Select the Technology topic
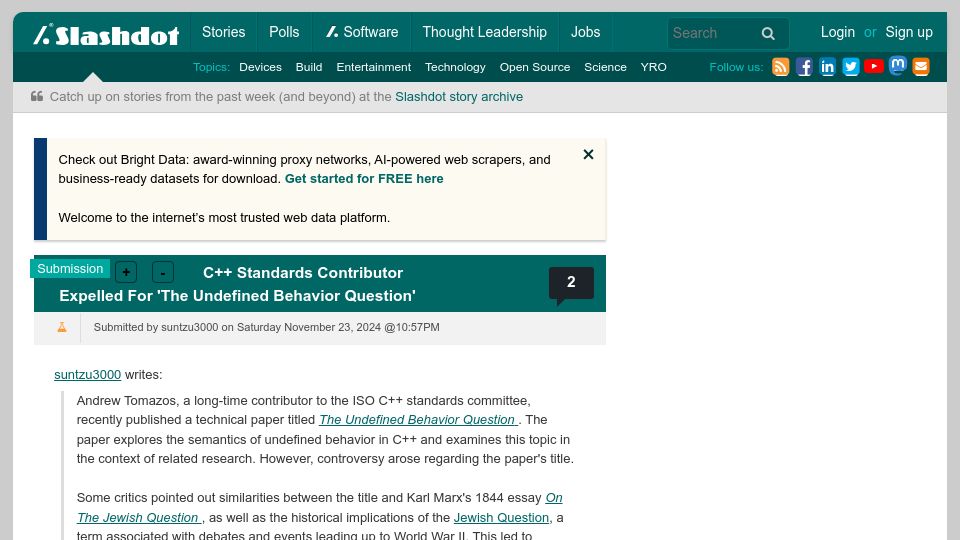960x540 pixels. click(x=455, y=67)
